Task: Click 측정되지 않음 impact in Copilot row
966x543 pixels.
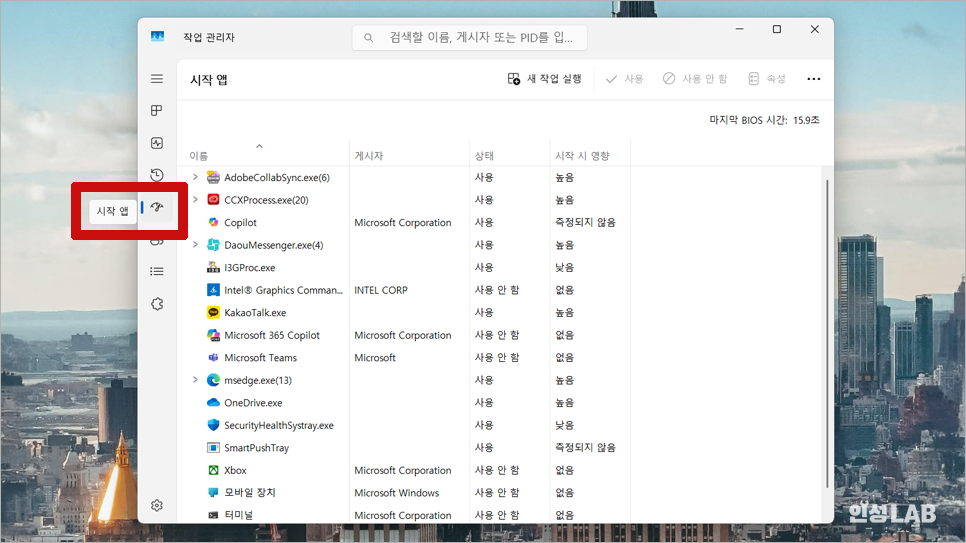Action: tap(585, 223)
